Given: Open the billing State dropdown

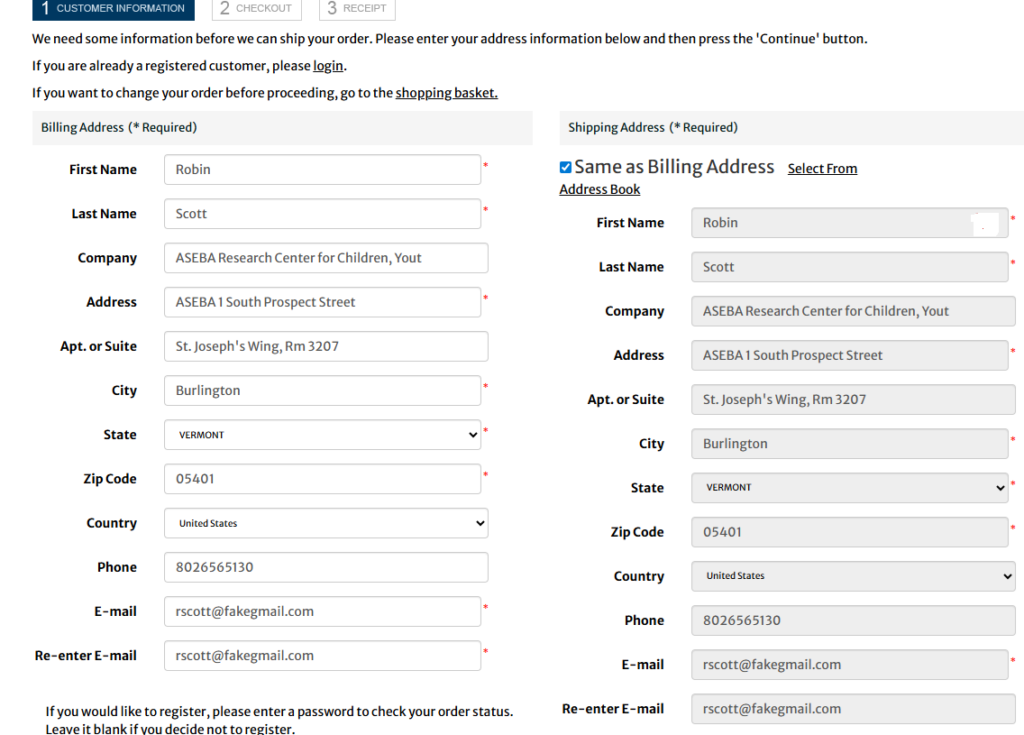Looking at the screenshot, I should point(322,435).
